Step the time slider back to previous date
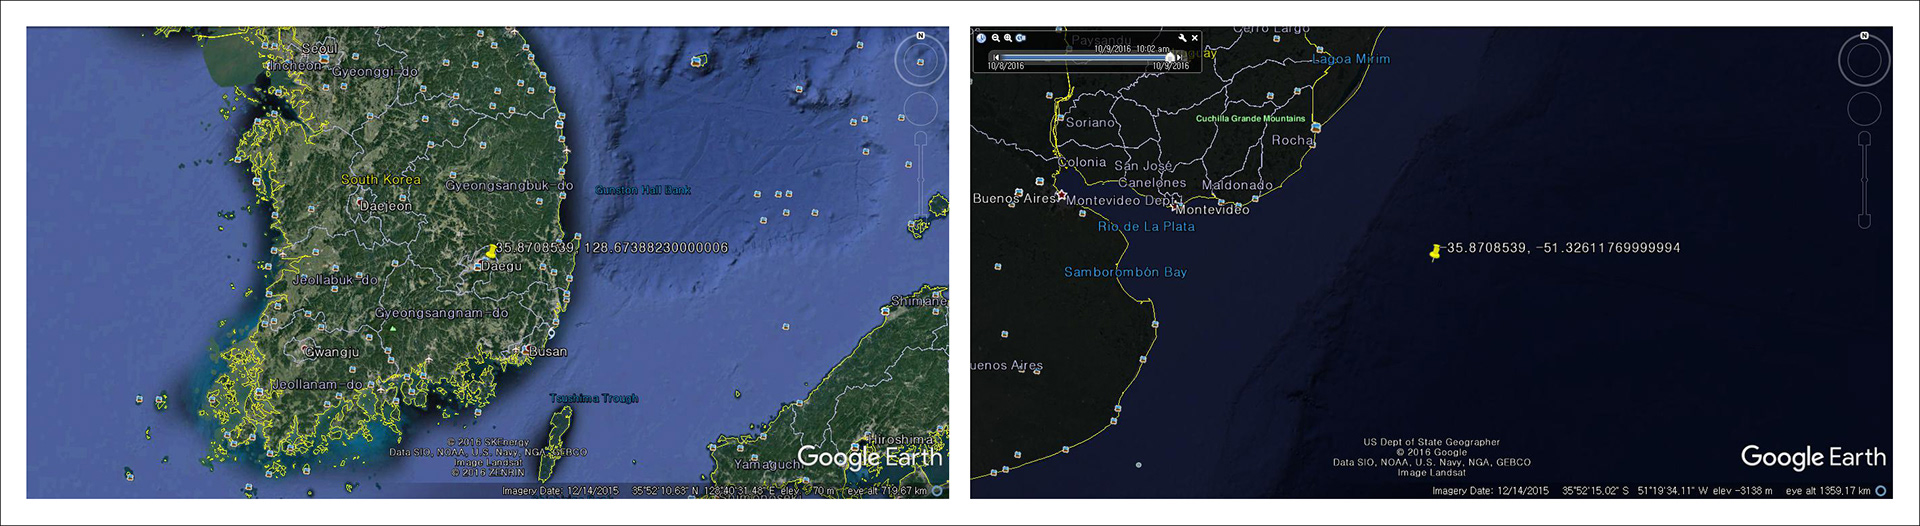 coord(996,57)
